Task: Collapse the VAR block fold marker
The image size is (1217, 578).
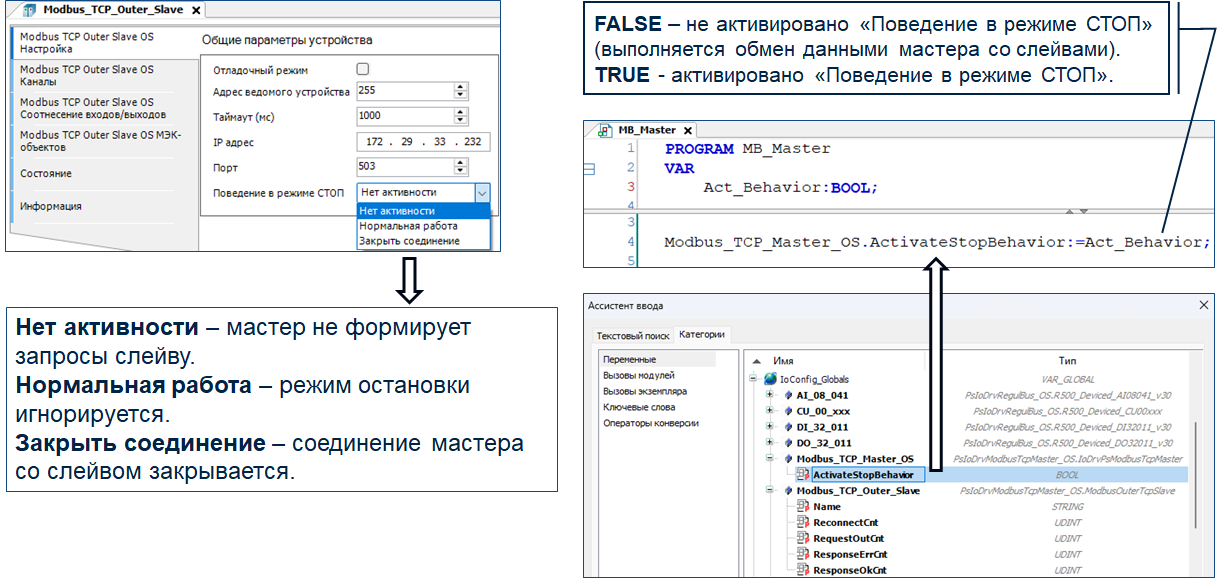Action: click(588, 170)
